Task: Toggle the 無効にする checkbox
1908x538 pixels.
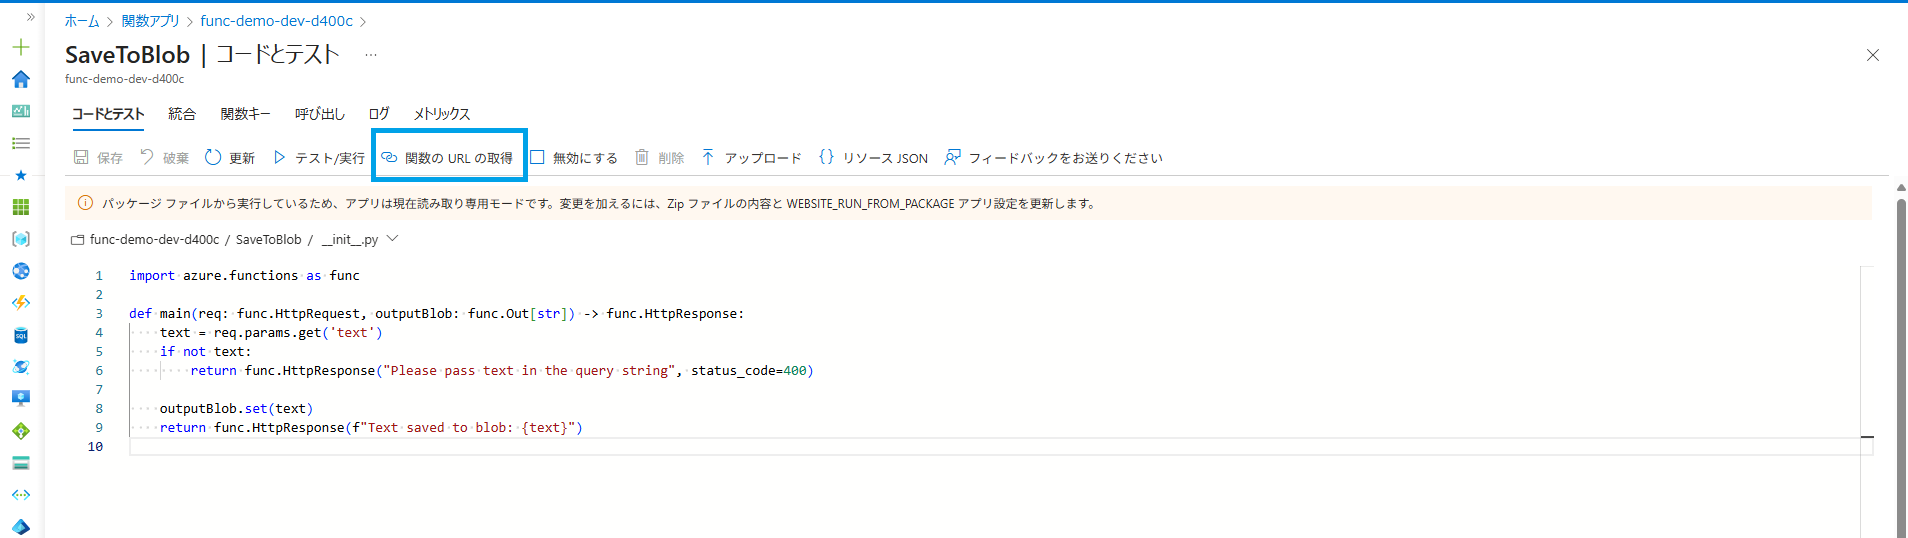Action: click(573, 158)
